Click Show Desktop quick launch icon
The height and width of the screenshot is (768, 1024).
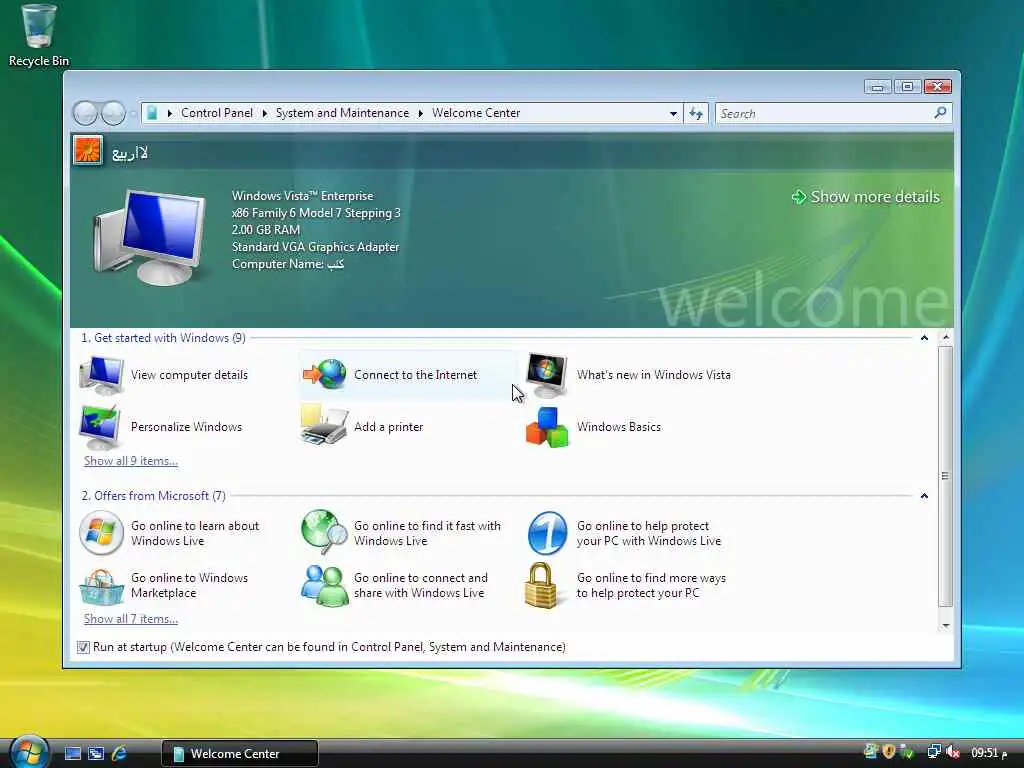pos(73,754)
